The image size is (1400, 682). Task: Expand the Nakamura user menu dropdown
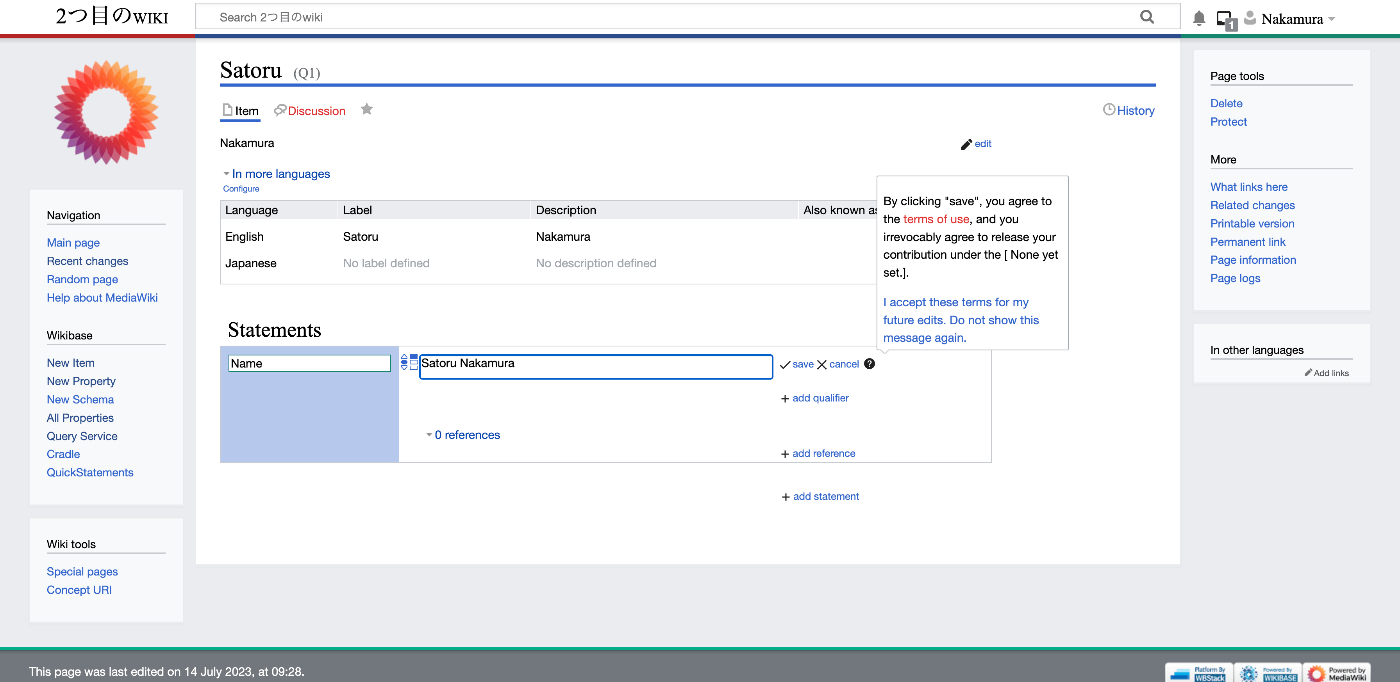coord(1292,17)
